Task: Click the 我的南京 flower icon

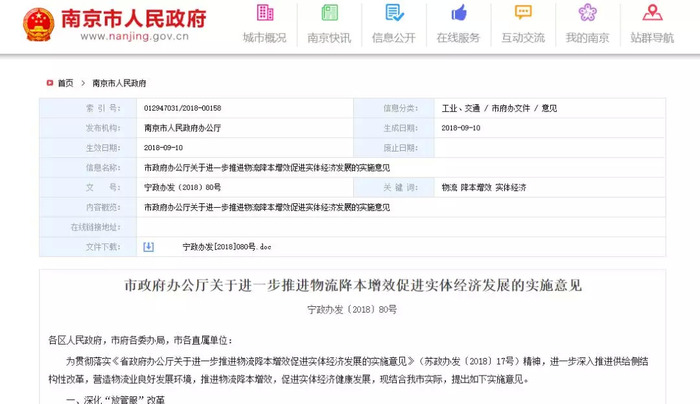Action: [588, 12]
